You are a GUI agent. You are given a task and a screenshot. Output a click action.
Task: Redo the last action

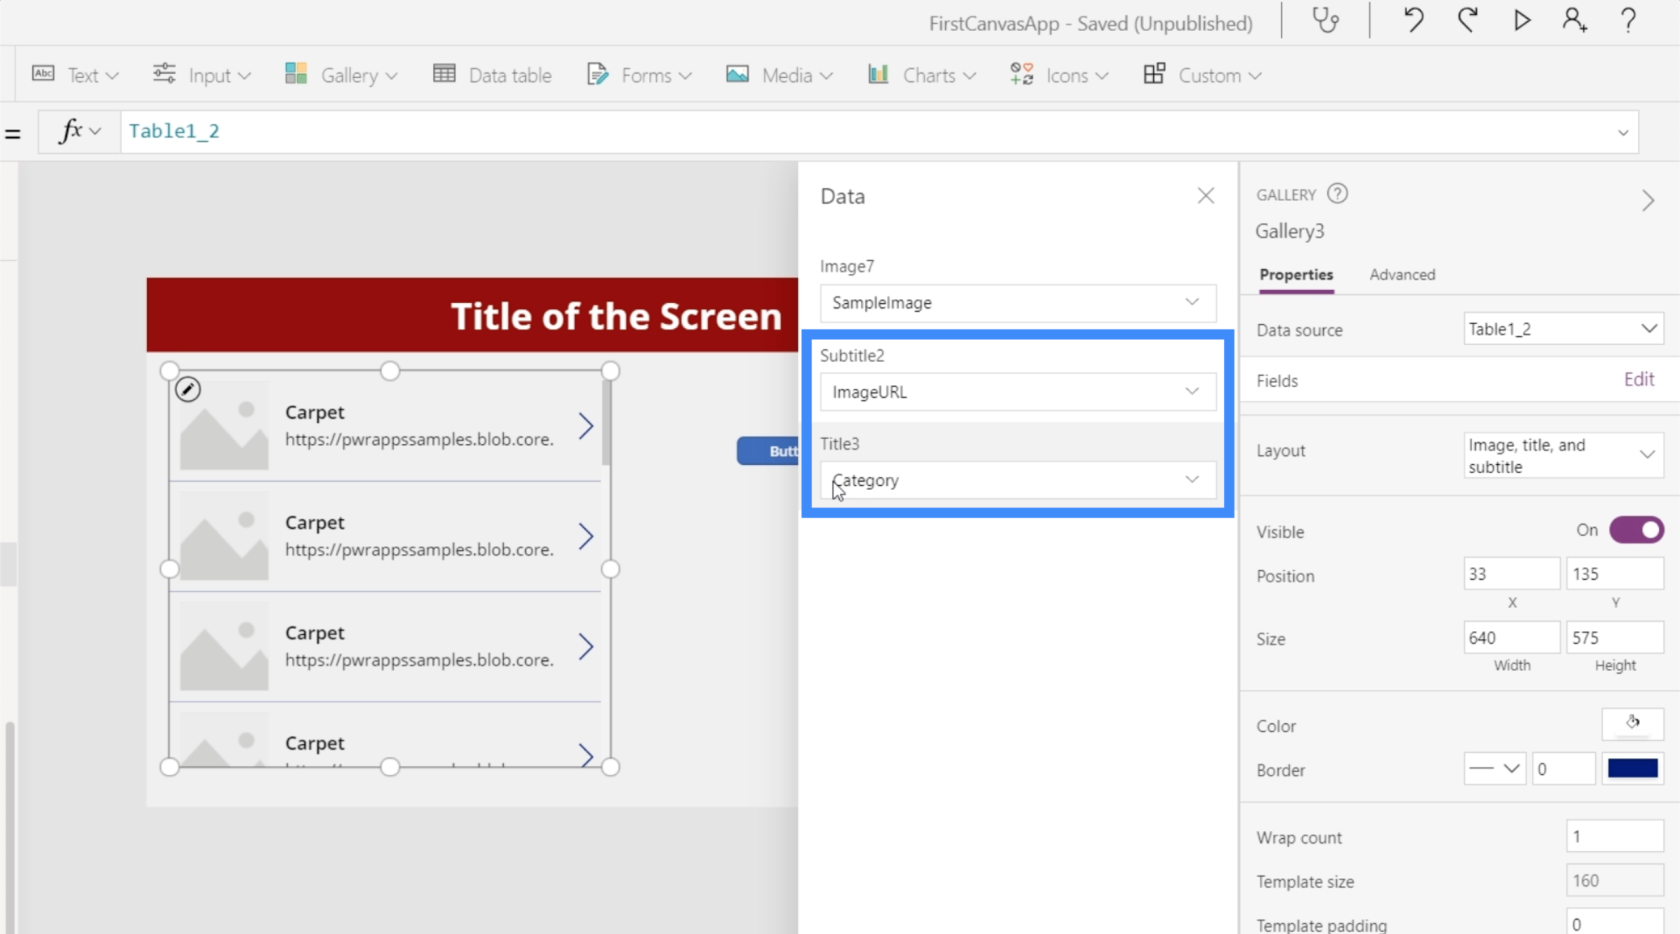pos(1467,20)
